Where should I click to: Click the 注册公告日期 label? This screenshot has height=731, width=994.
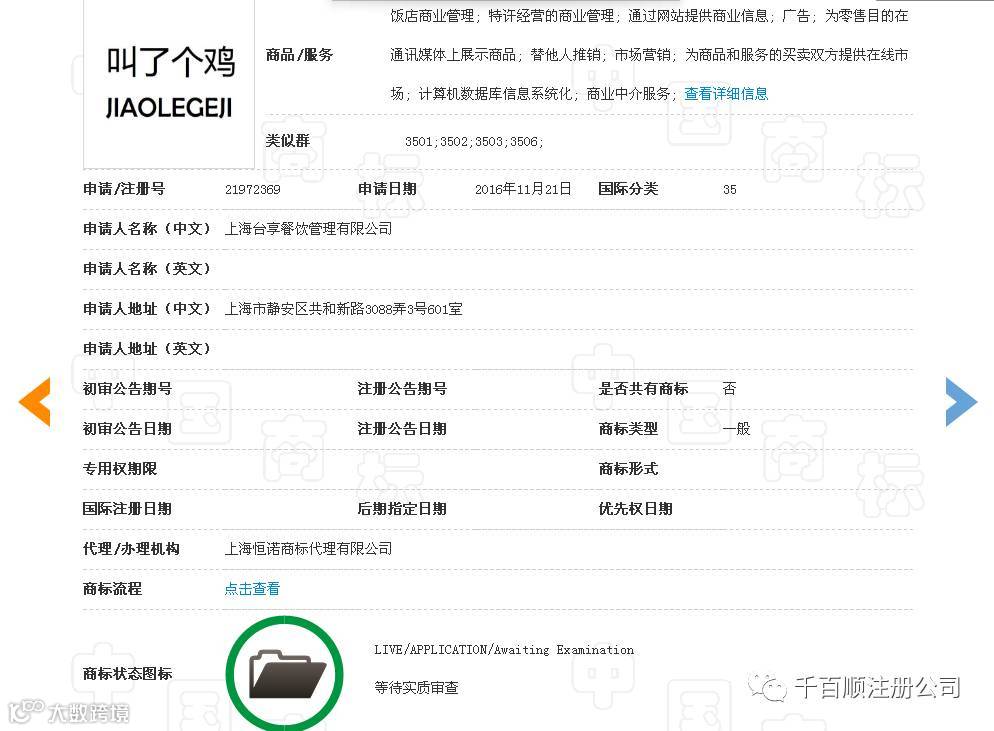[x=402, y=429]
